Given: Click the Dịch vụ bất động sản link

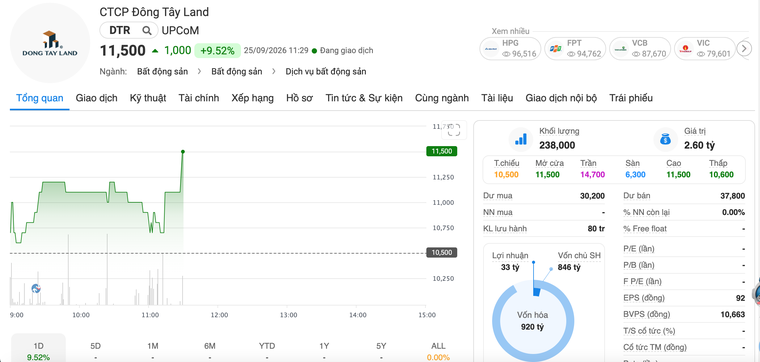Looking at the screenshot, I should point(326,72).
